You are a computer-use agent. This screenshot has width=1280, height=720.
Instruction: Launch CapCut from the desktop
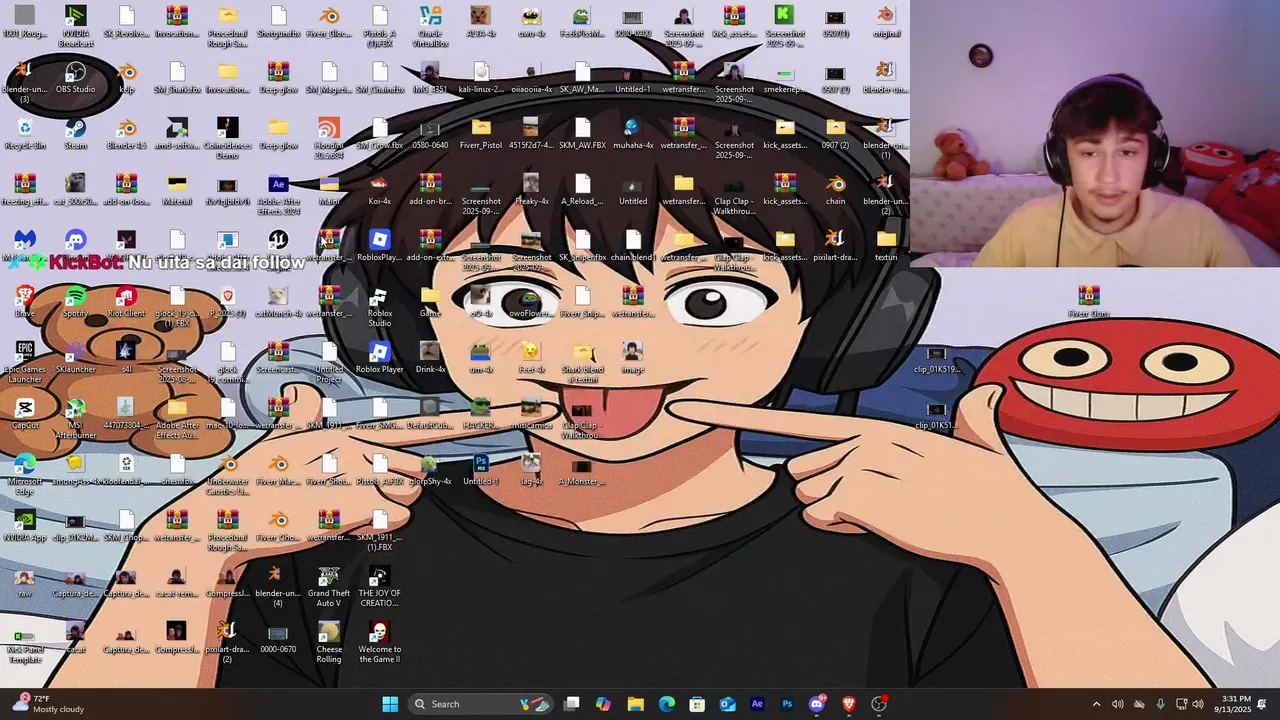click(x=25, y=413)
